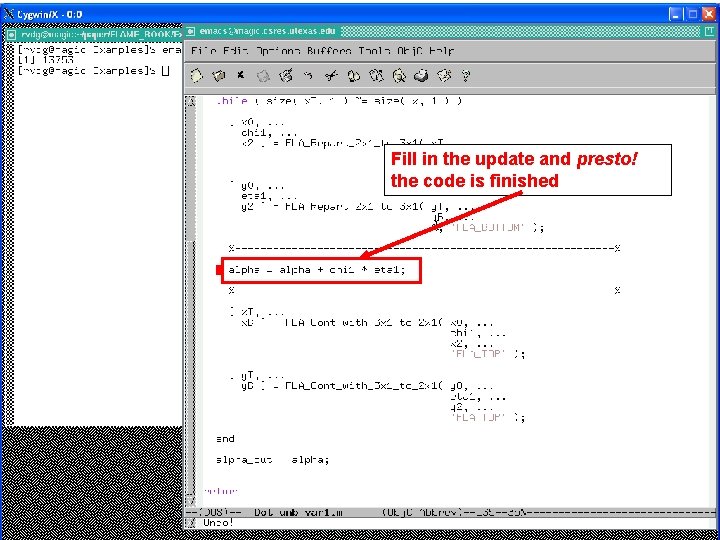This screenshot has height=540, width=720.
Task: Click the Paste toolbar icon
Action: (x=376, y=76)
